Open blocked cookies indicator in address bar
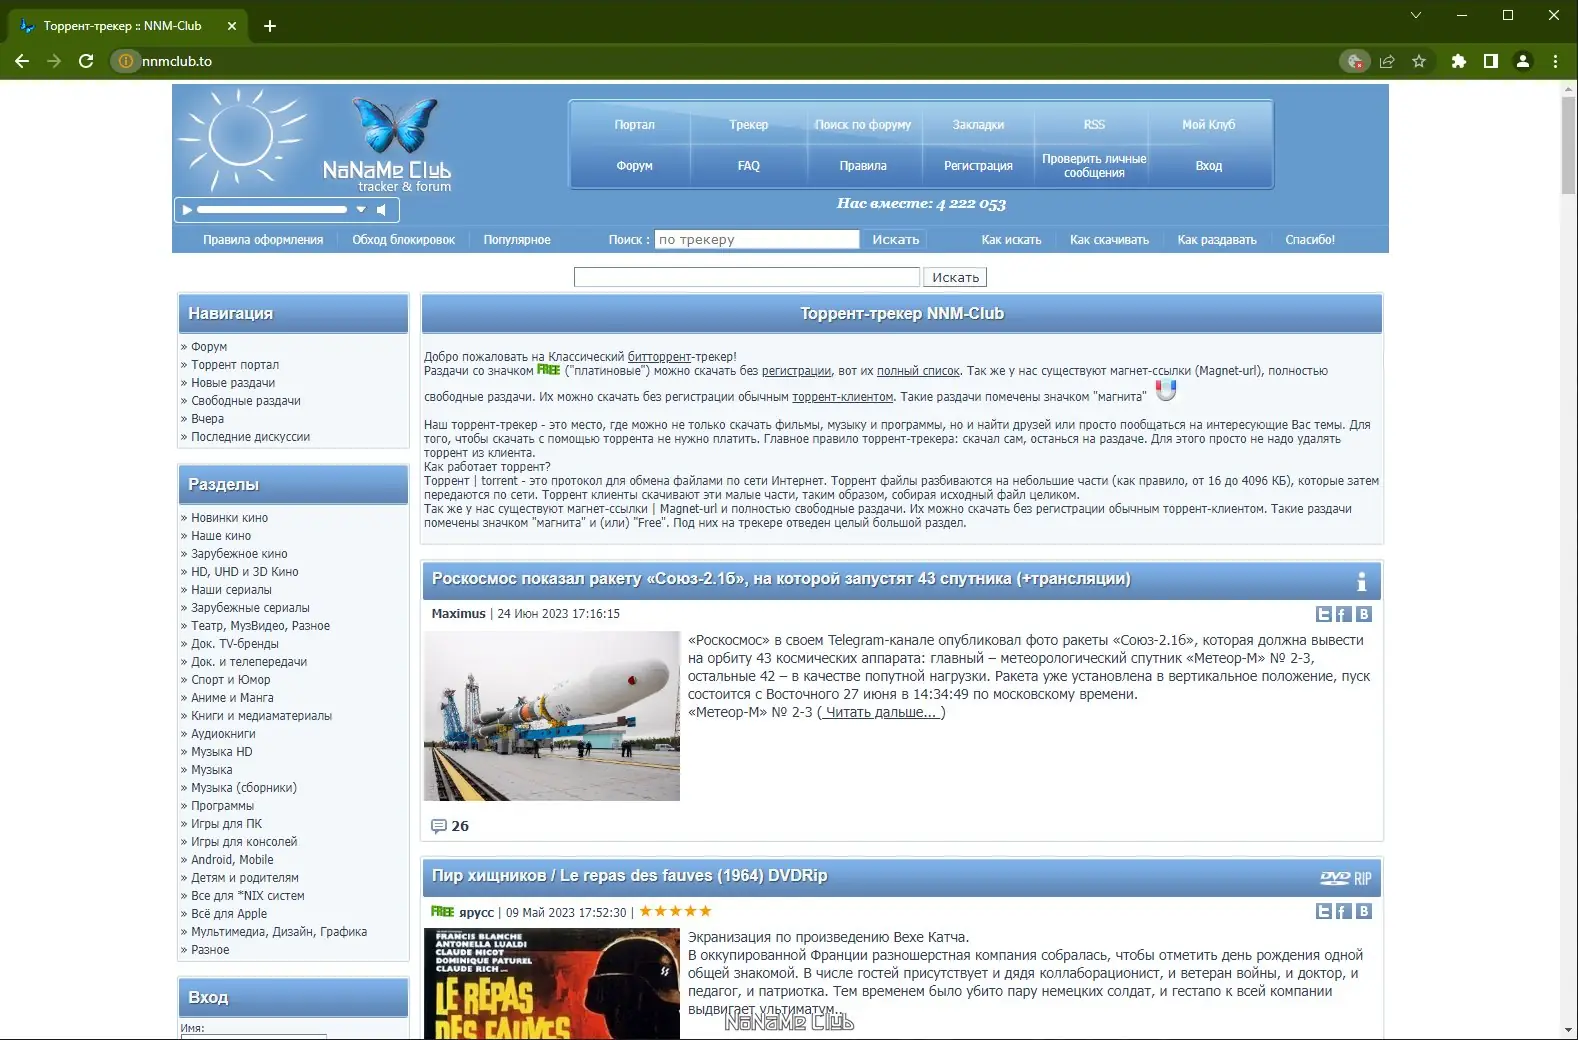 pos(1355,61)
